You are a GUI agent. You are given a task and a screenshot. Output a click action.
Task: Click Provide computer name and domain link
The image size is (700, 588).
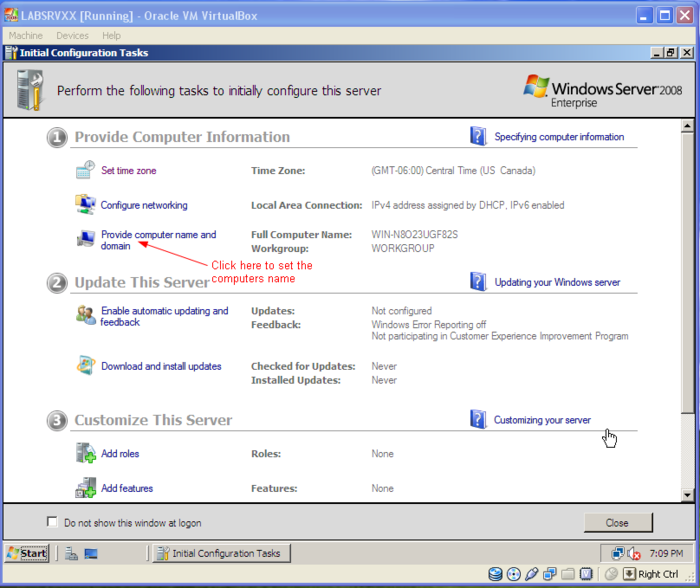point(158,240)
